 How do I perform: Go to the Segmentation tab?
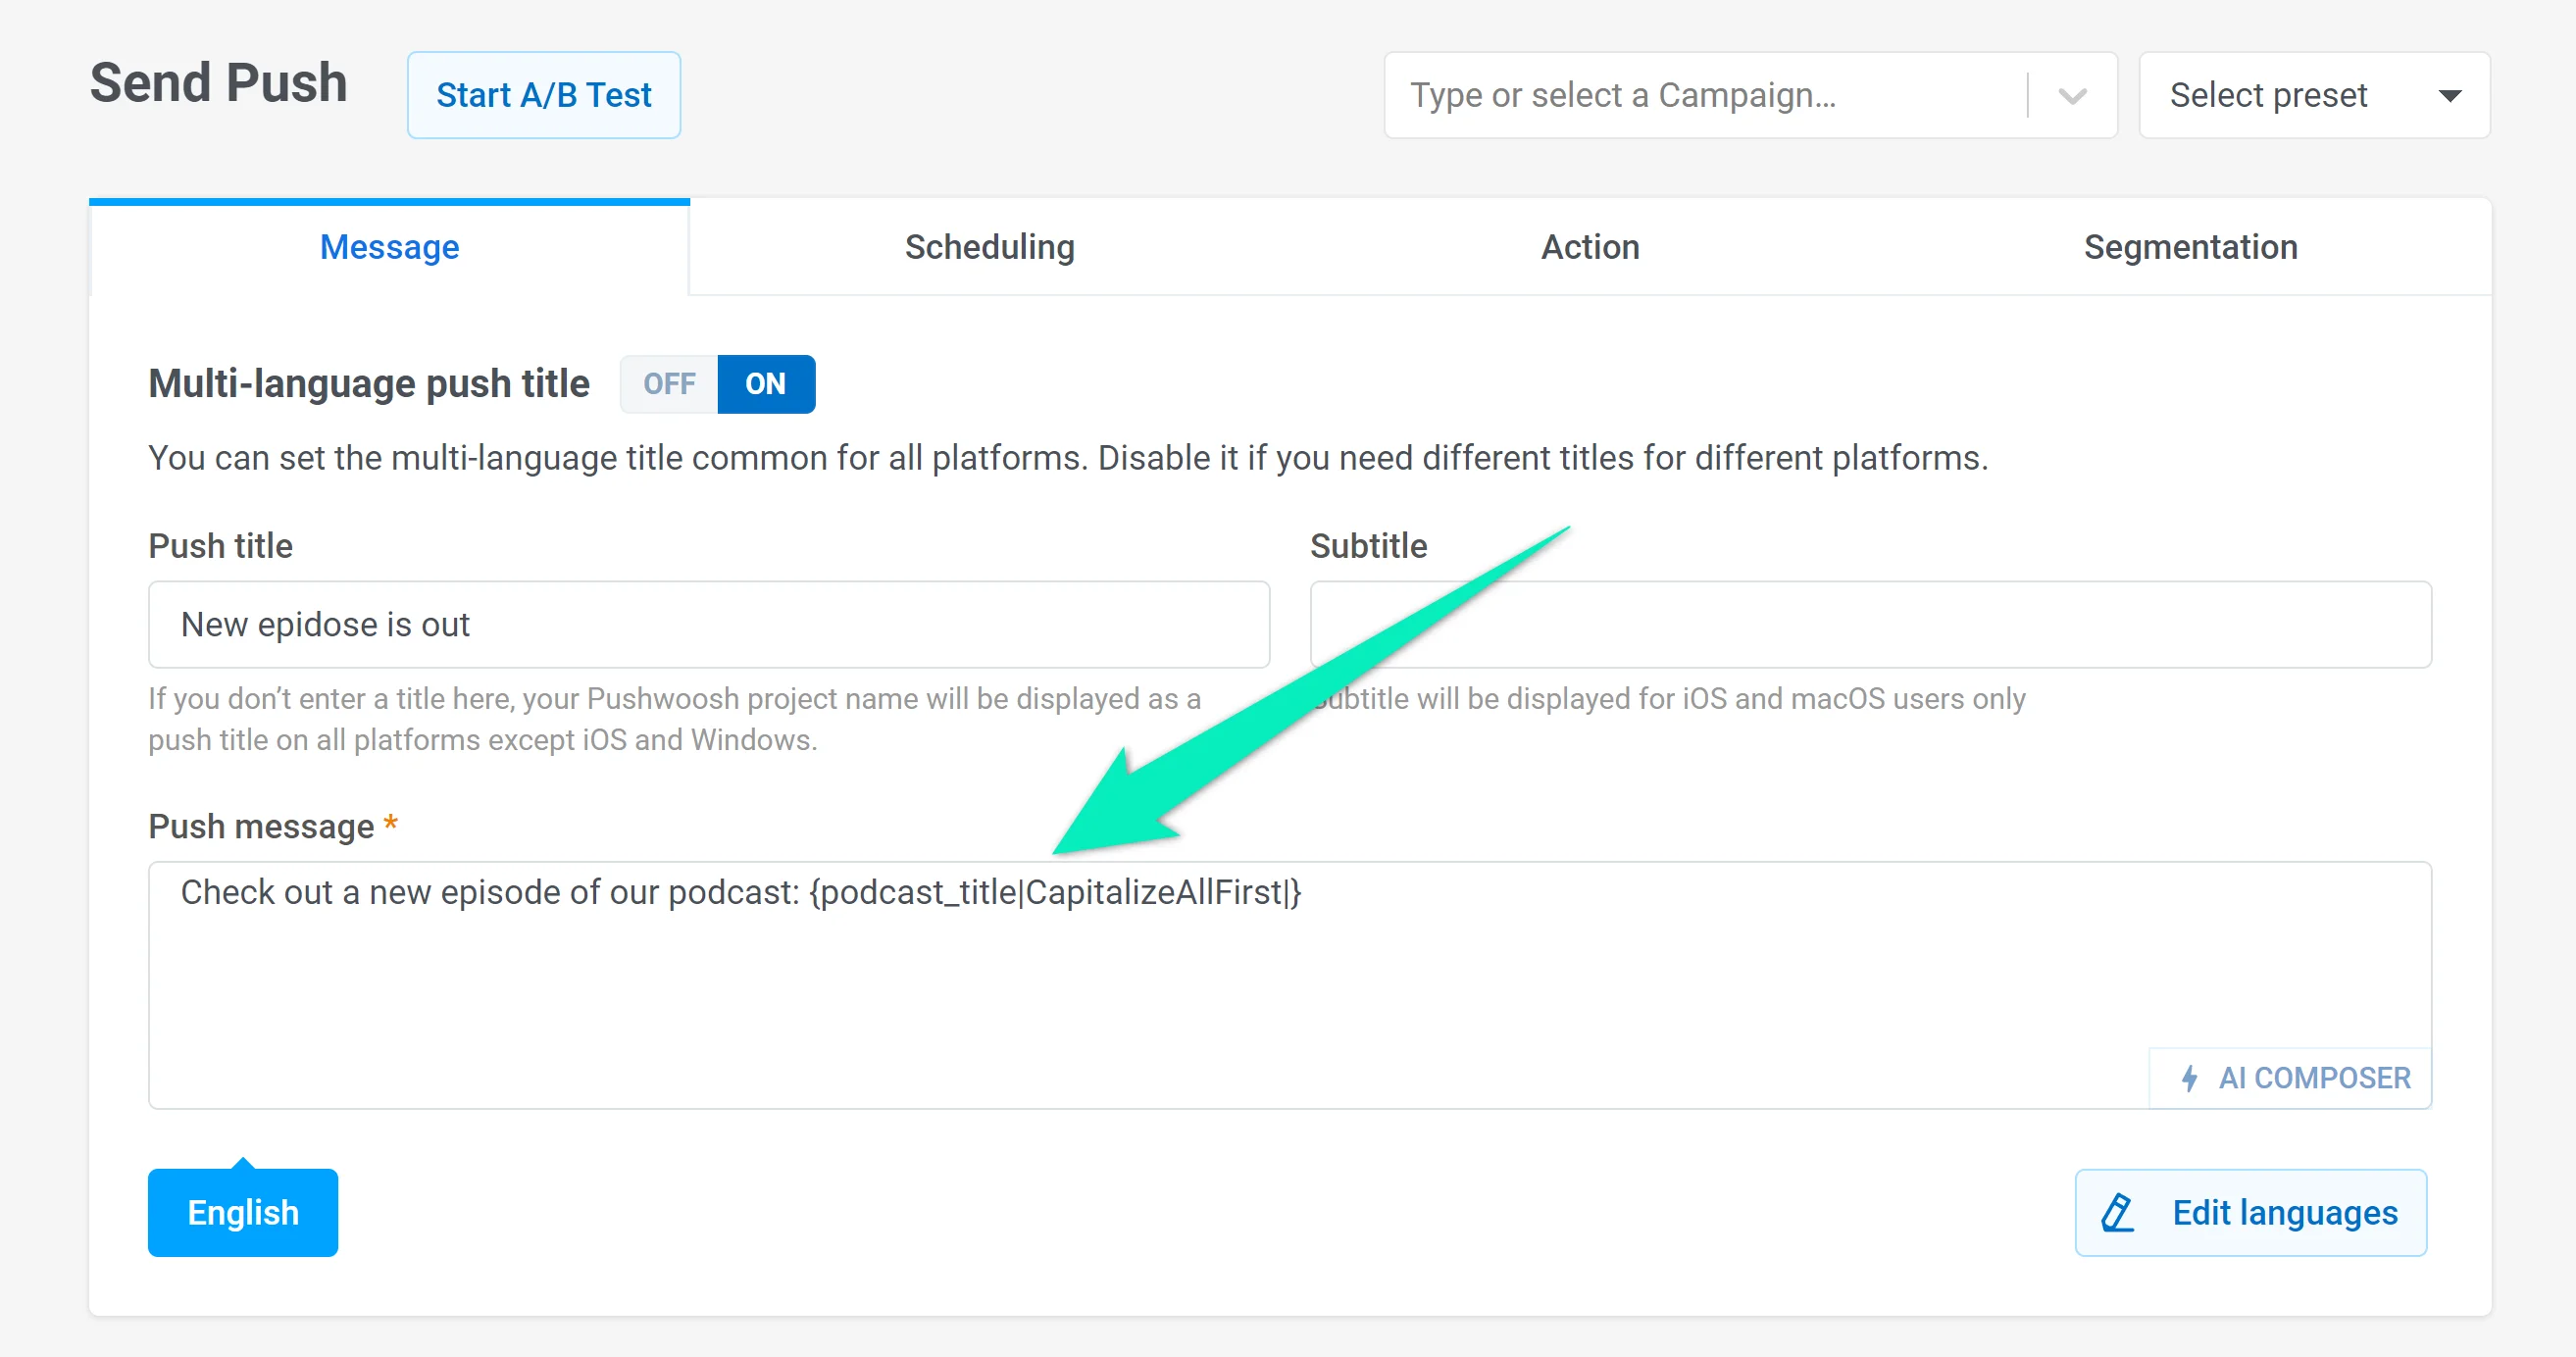coord(2190,247)
